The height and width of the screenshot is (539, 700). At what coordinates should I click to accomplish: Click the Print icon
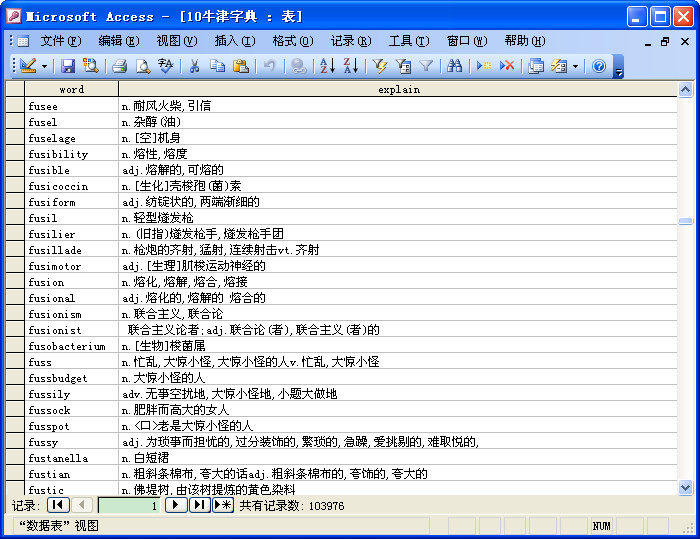click(x=120, y=66)
